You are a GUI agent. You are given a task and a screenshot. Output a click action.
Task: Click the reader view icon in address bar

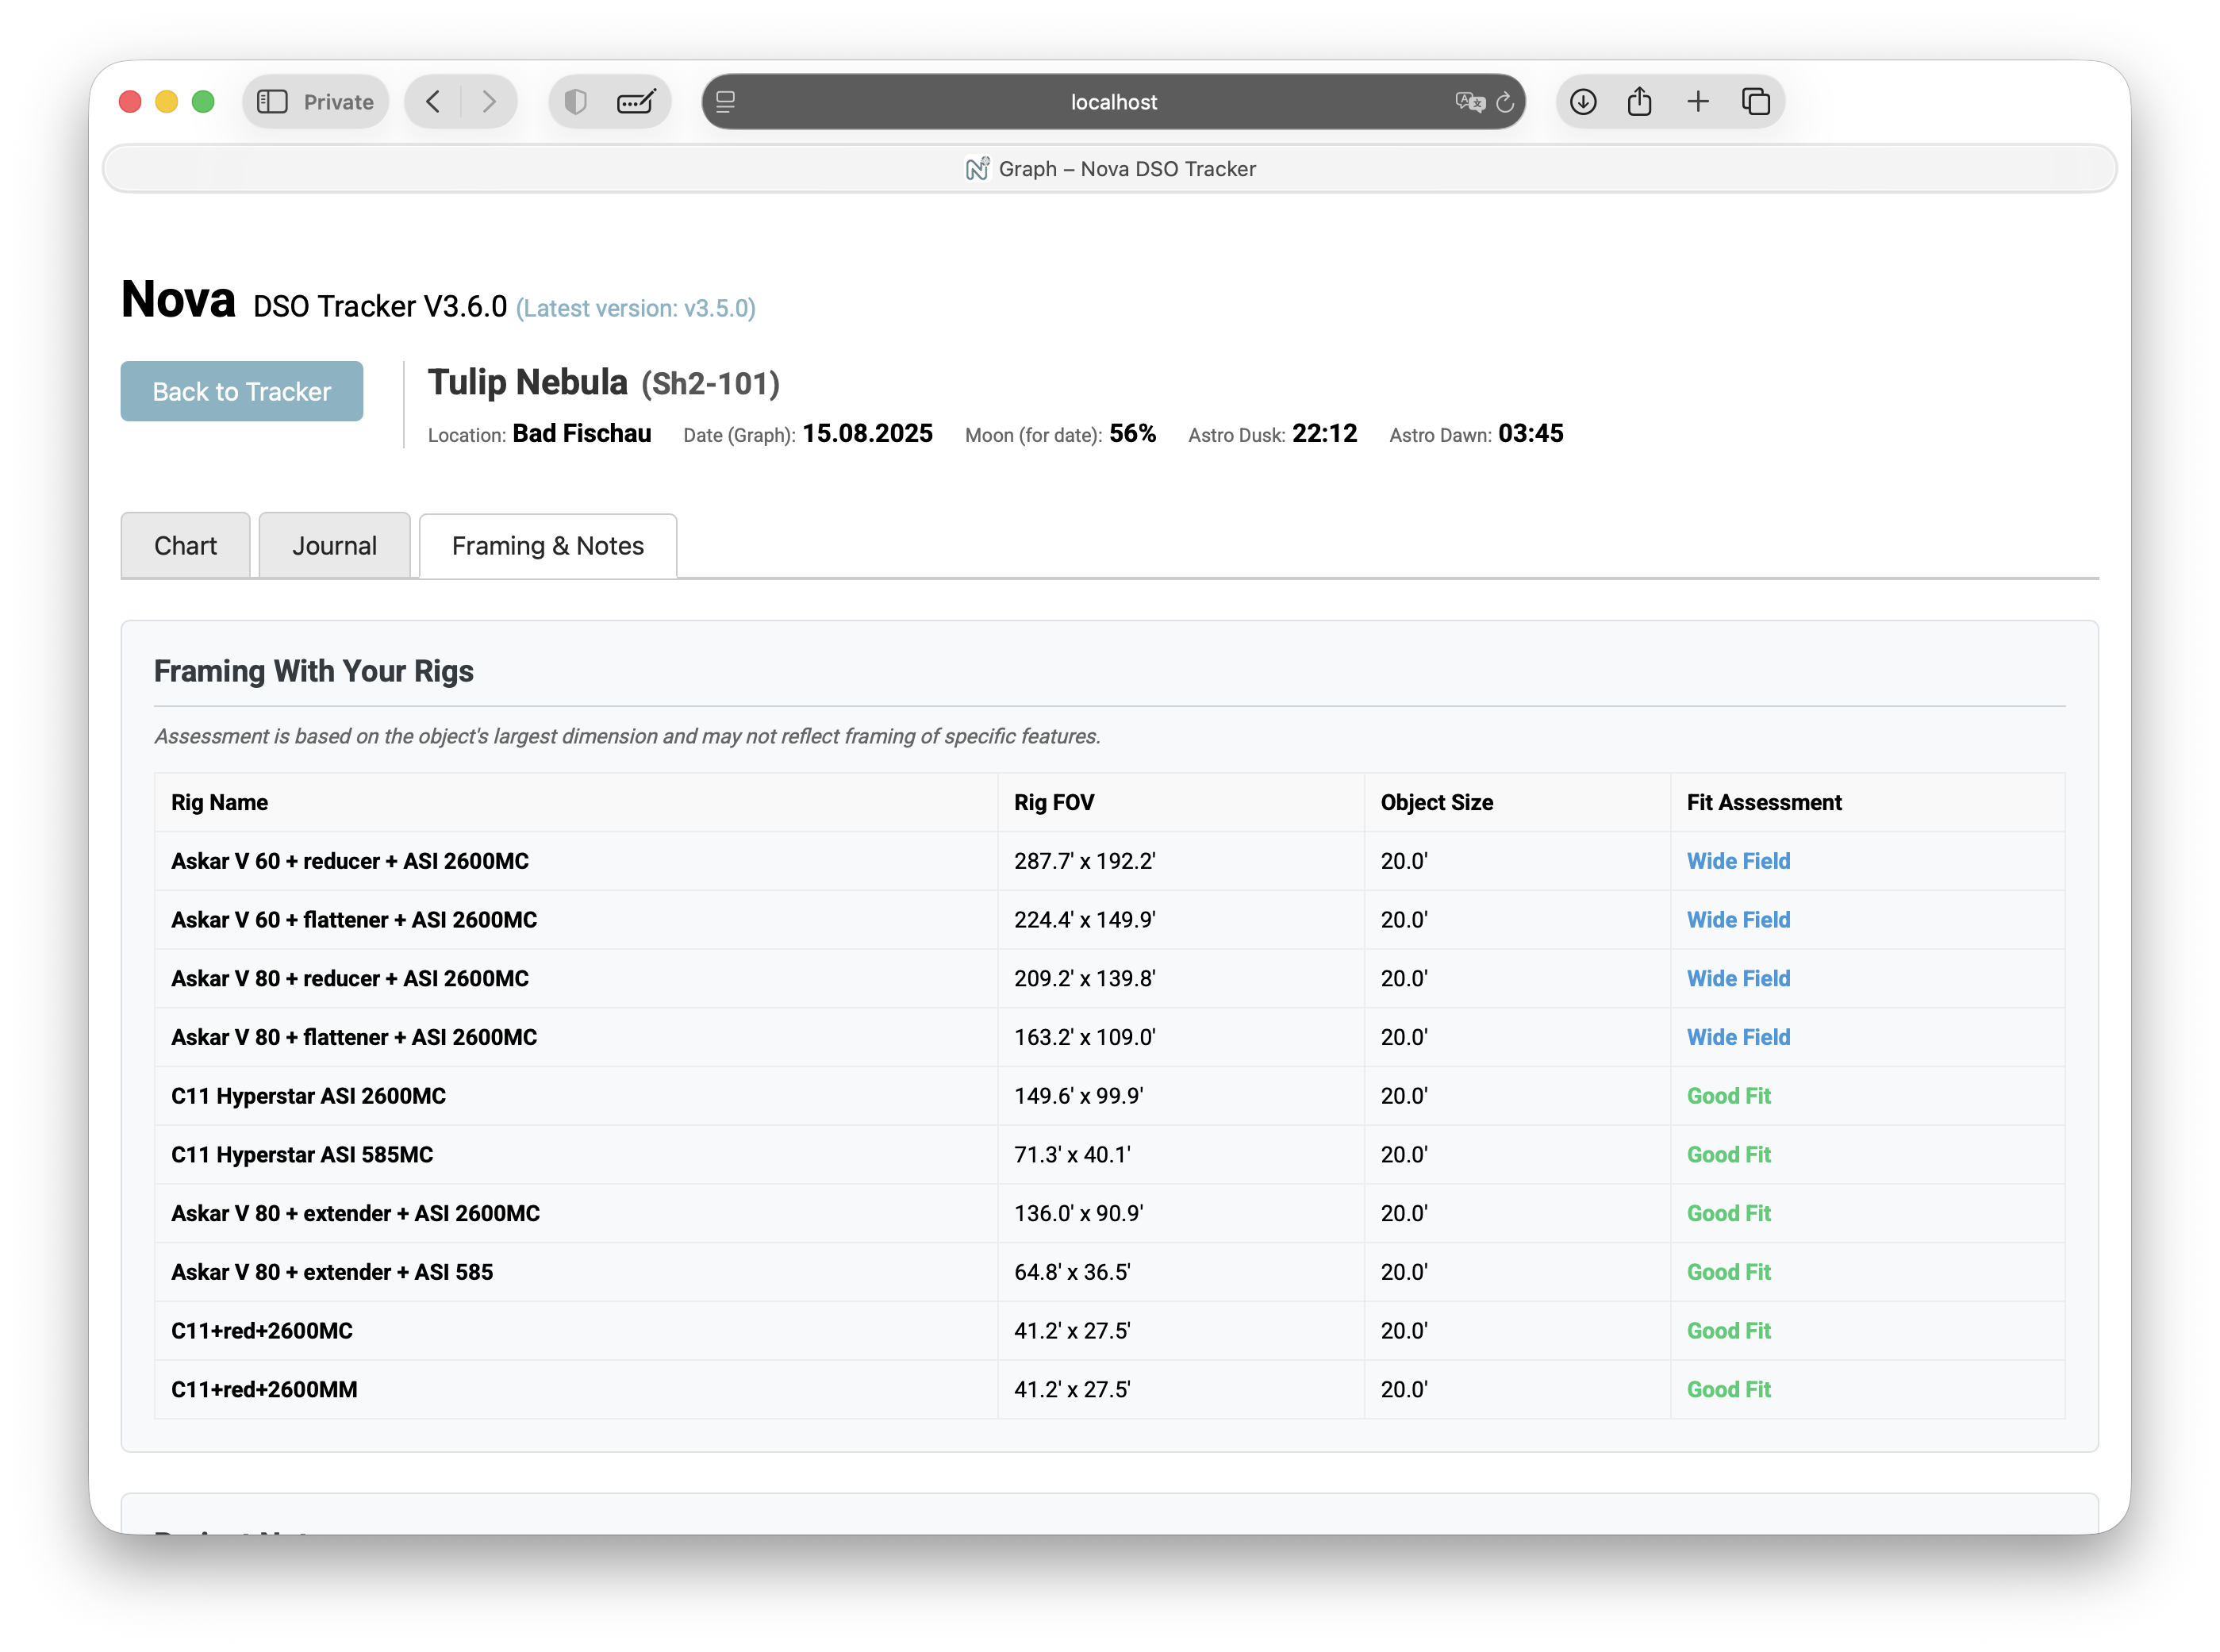click(x=726, y=102)
